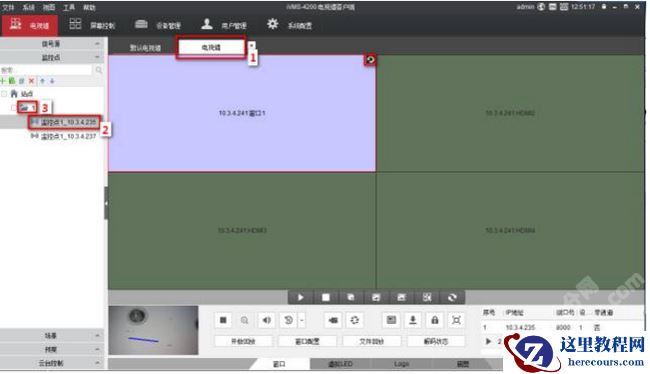Select camera 监控点1_10.3.4.235 in the tree
This screenshot has height=374, width=650.
pyautogui.click(x=64, y=122)
